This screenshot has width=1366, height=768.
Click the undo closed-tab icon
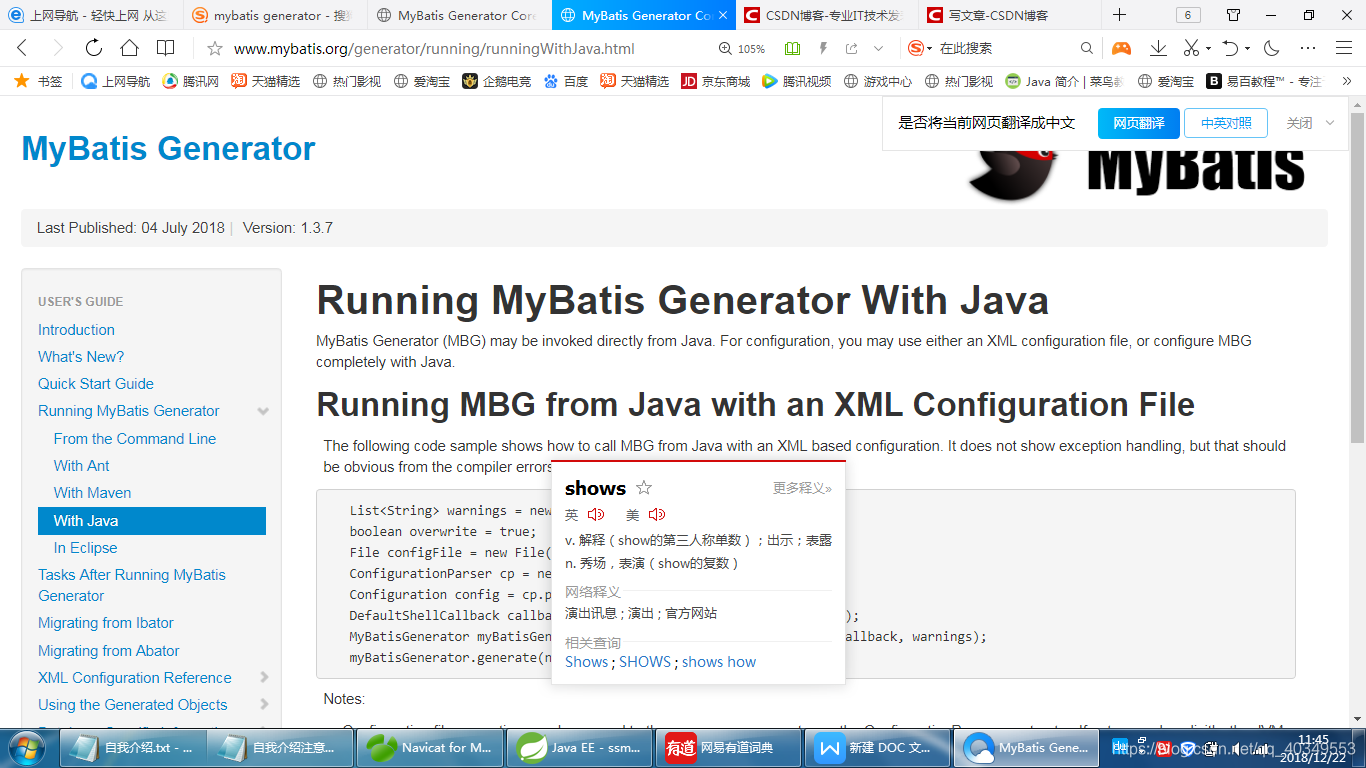[x=1231, y=48]
